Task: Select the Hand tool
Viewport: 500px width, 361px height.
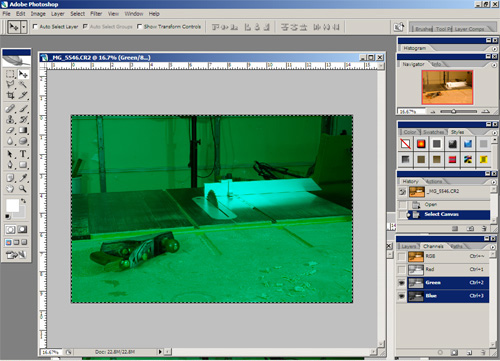Action: click(10, 189)
